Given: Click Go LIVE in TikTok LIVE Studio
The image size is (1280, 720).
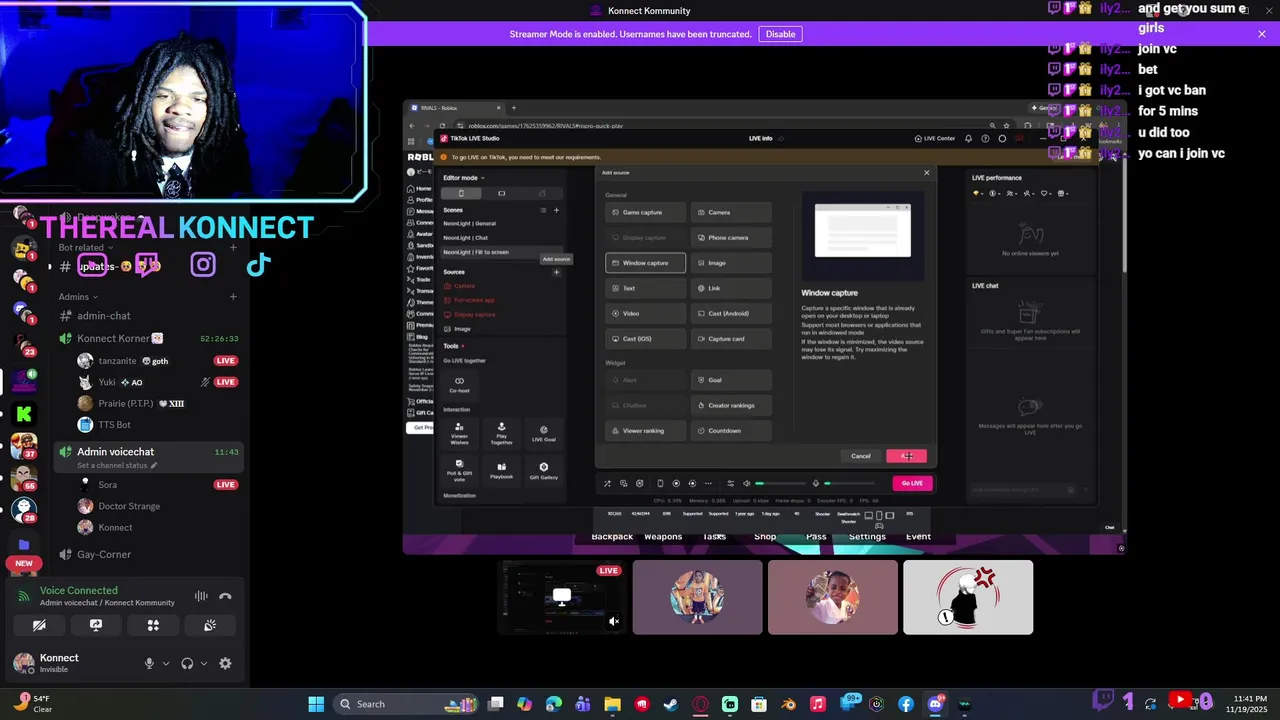Looking at the screenshot, I should point(912,483).
